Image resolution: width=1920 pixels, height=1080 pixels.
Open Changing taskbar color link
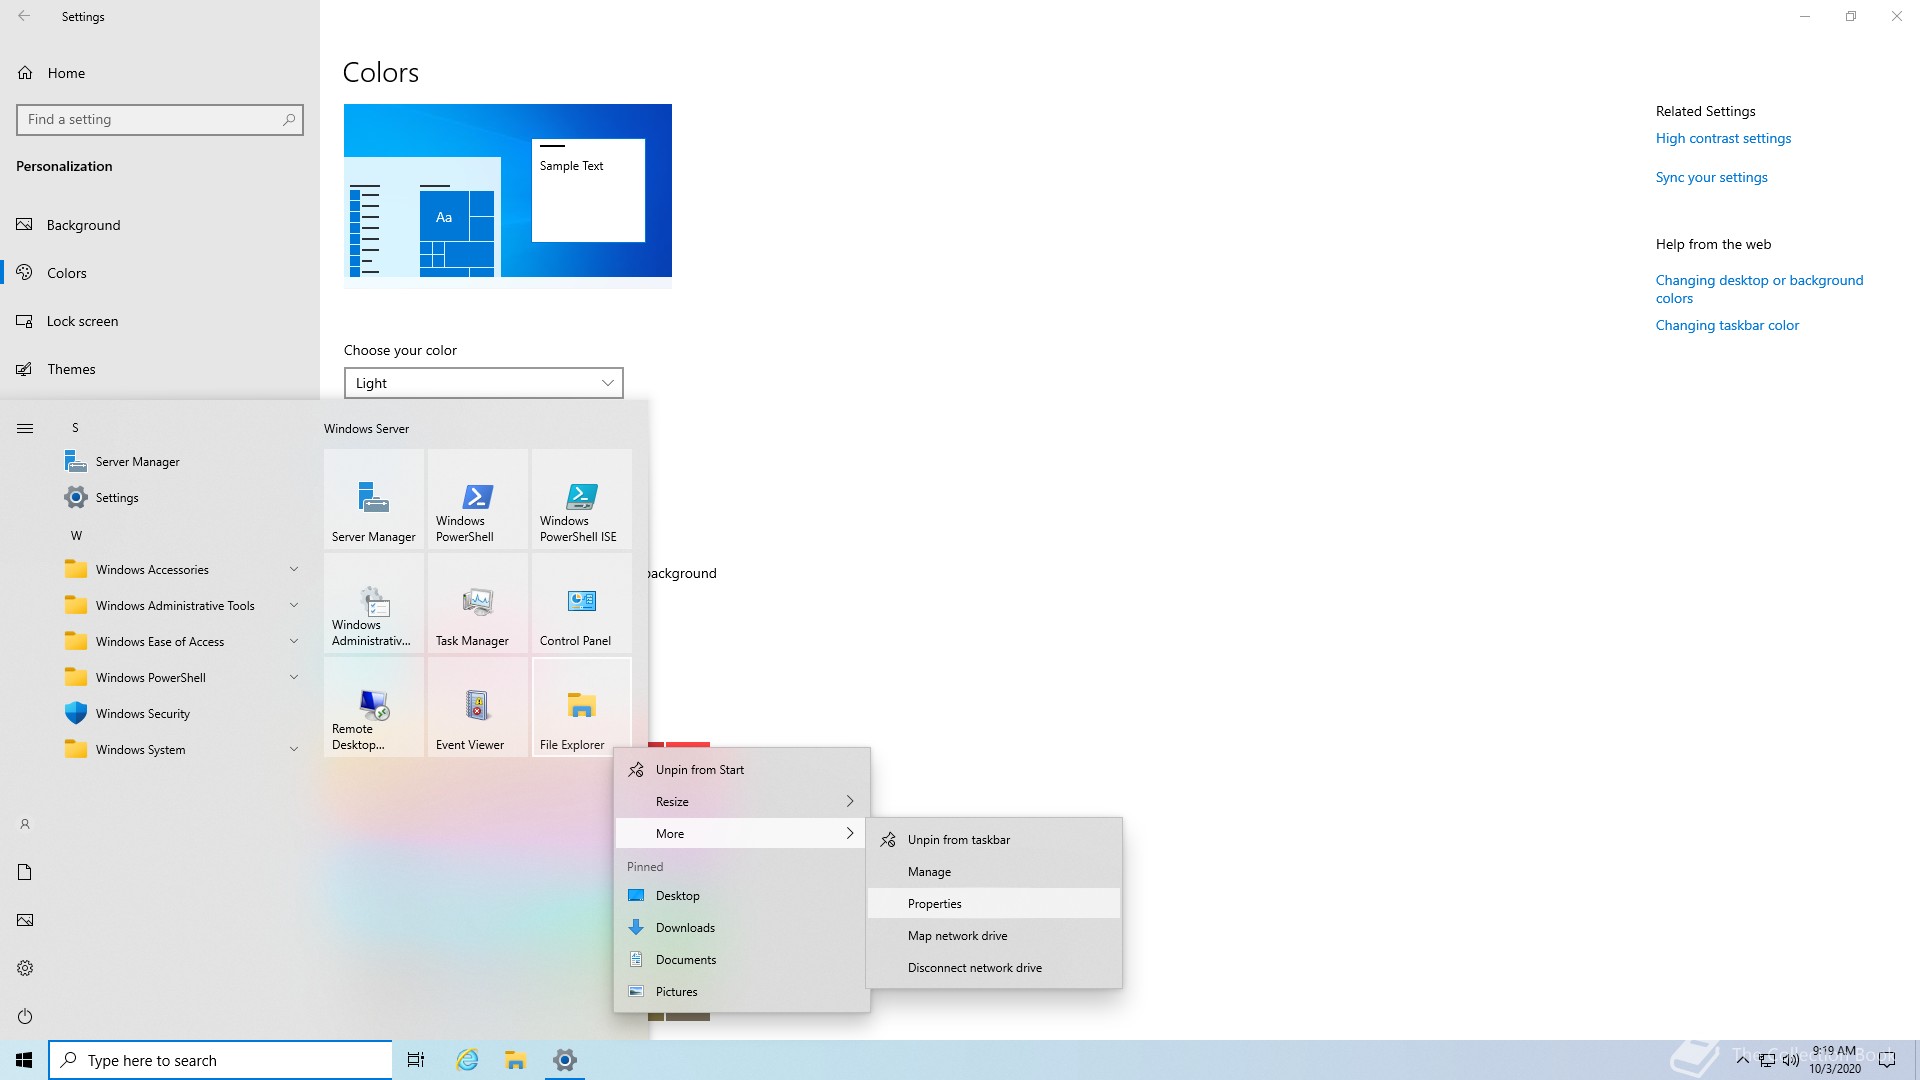pyautogui.click(x=1727, y=326)
